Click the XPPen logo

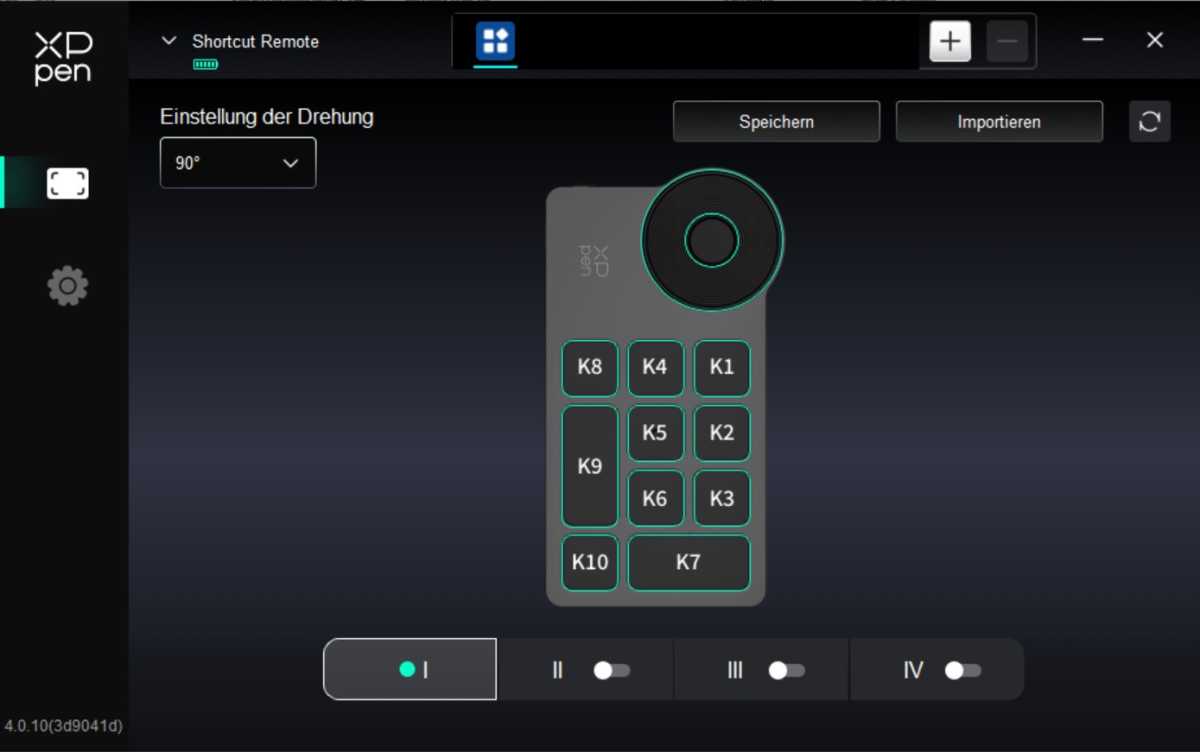point(63,58)
